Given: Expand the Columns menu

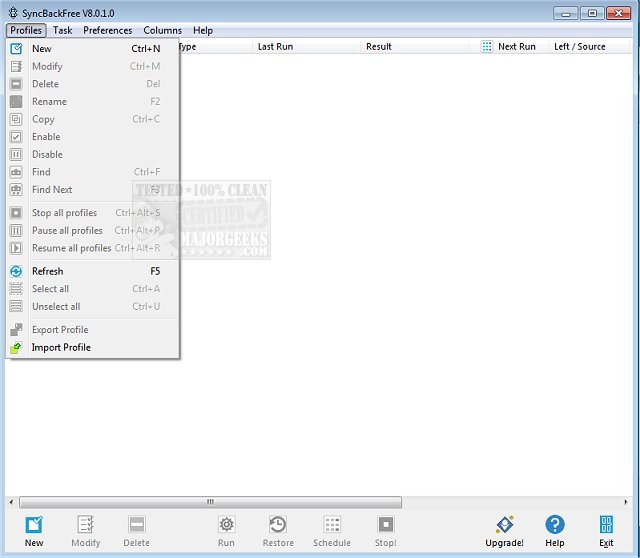Looking at the screenshot, I should point(162,31).
